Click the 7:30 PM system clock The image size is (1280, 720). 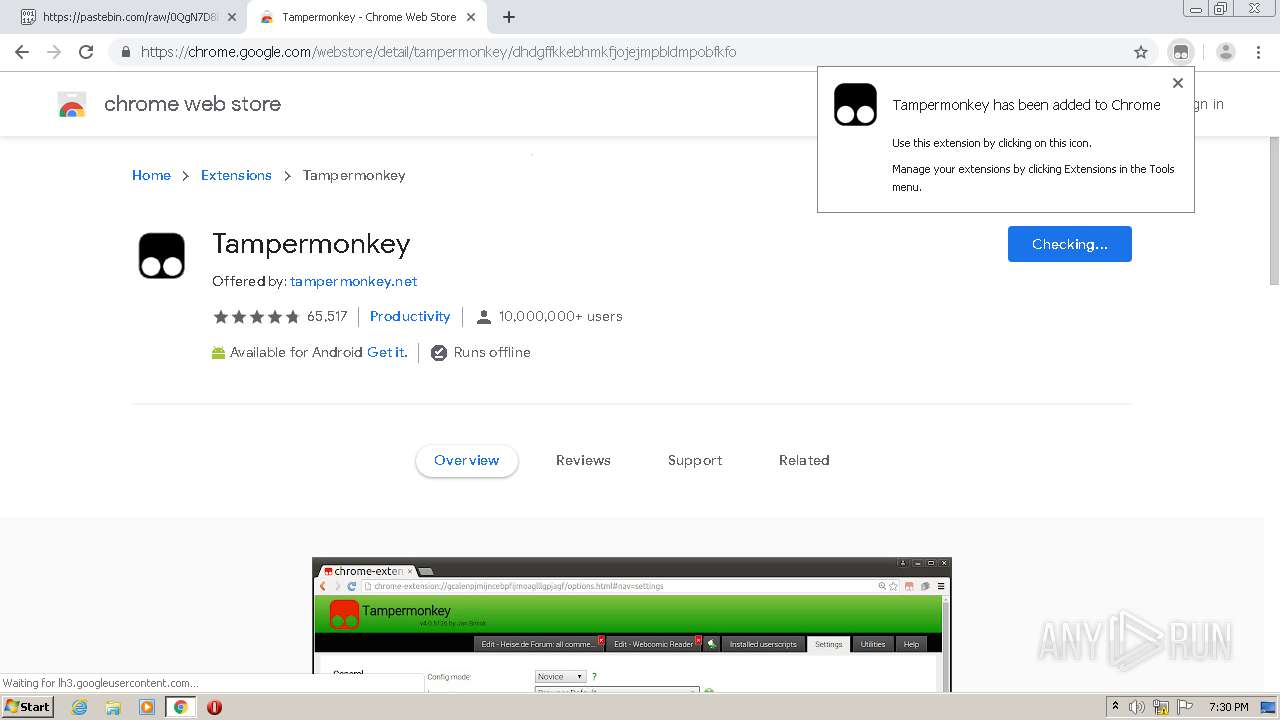1228,707
